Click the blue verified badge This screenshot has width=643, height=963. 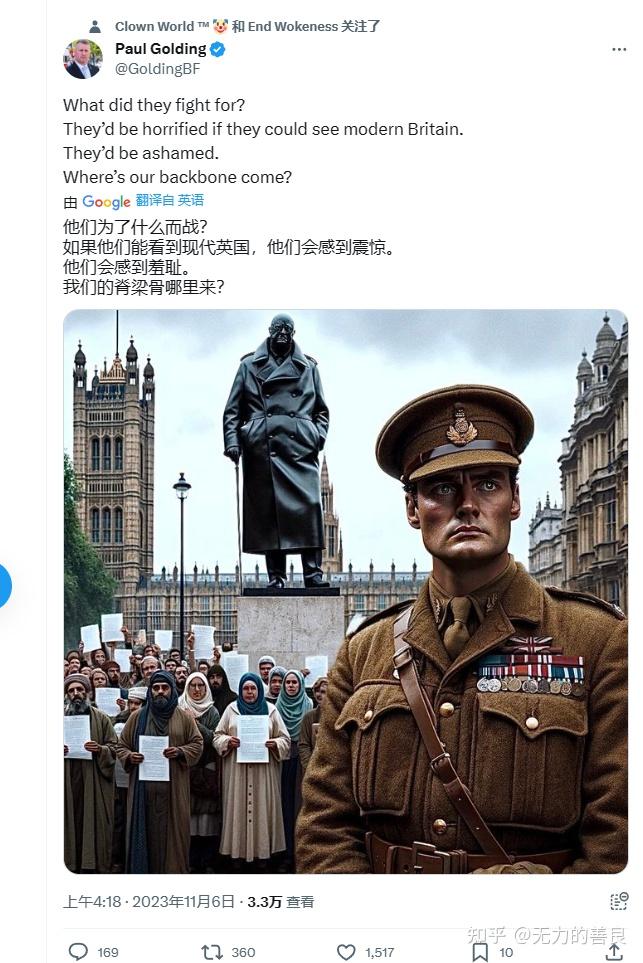coord(217,49)
